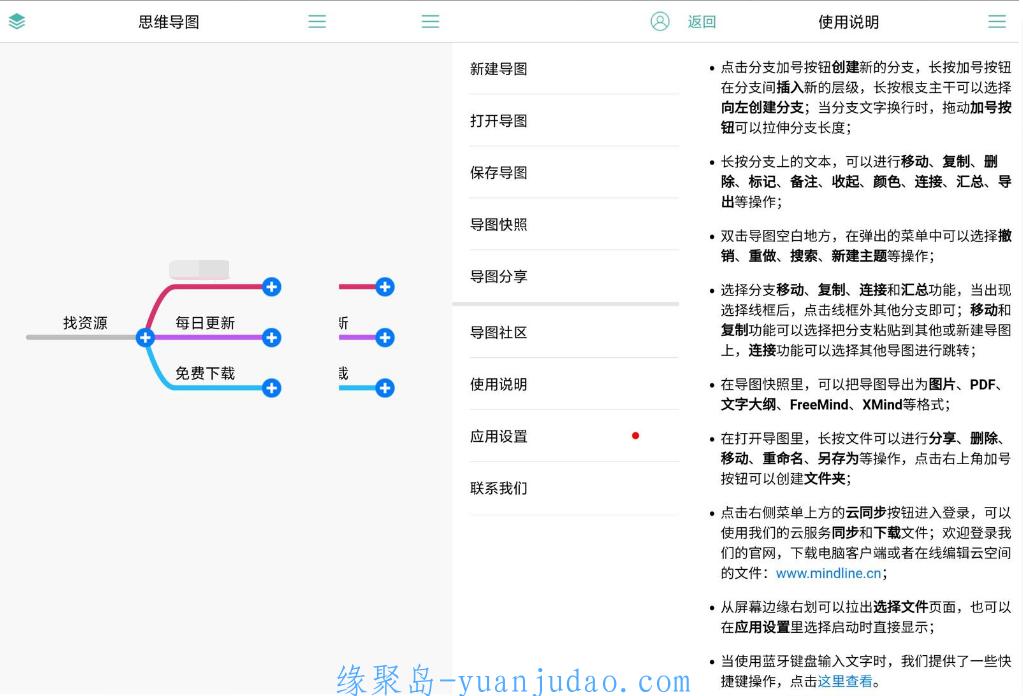Tap 导图分享 menu entry
This screenshot has height=696, width=1023.
pyautogui.click(x=499, y=277)
